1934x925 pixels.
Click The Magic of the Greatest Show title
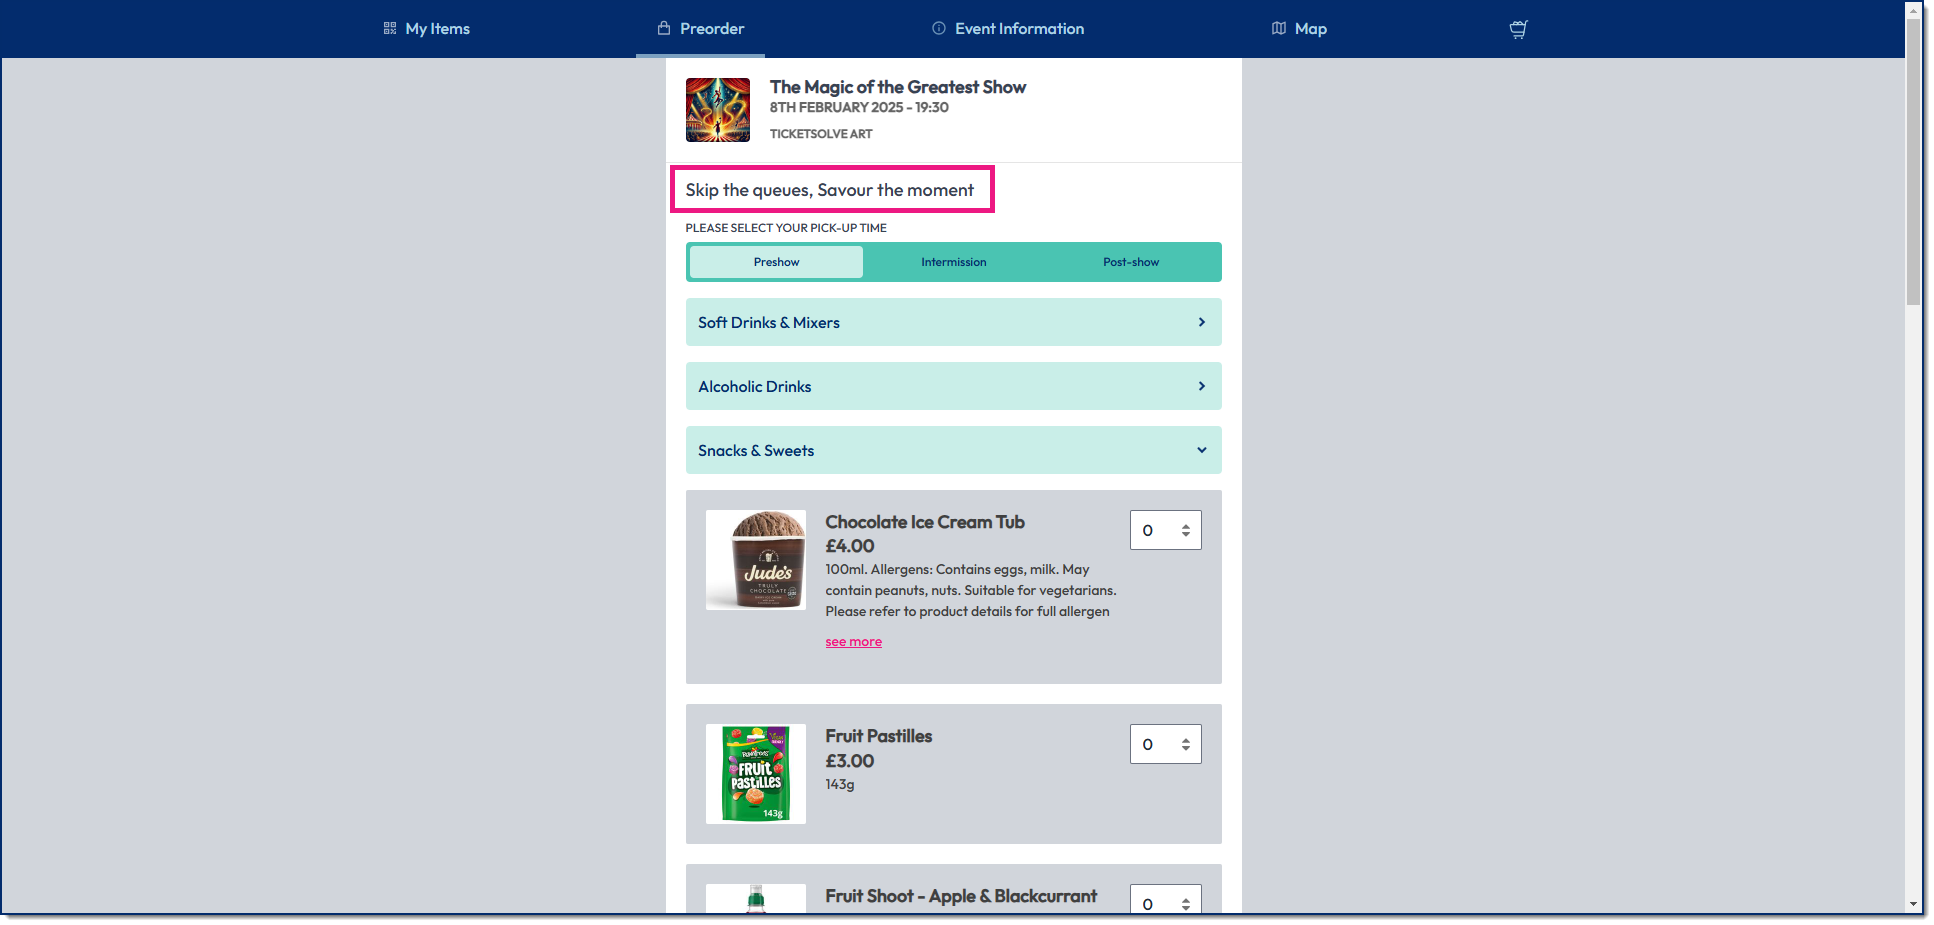[x=897, y=87]
